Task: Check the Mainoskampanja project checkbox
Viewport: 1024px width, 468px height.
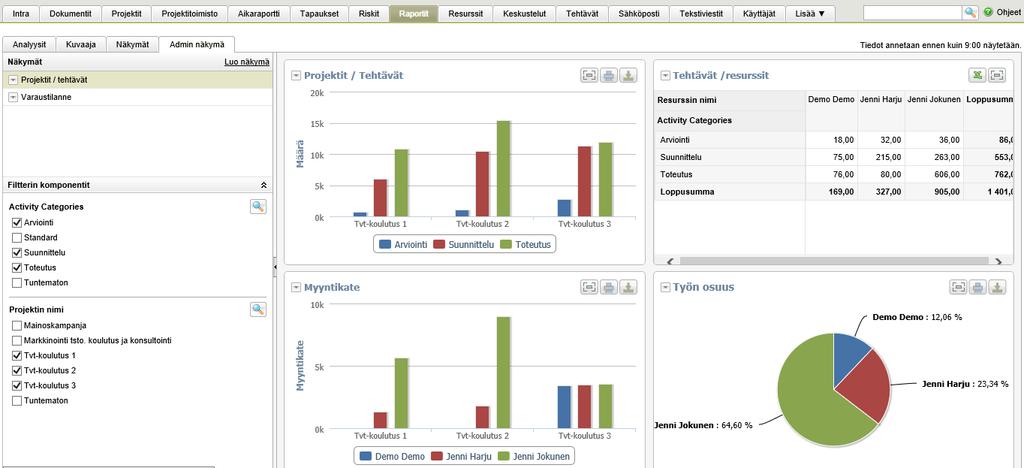Action: [x=17, y=325]
